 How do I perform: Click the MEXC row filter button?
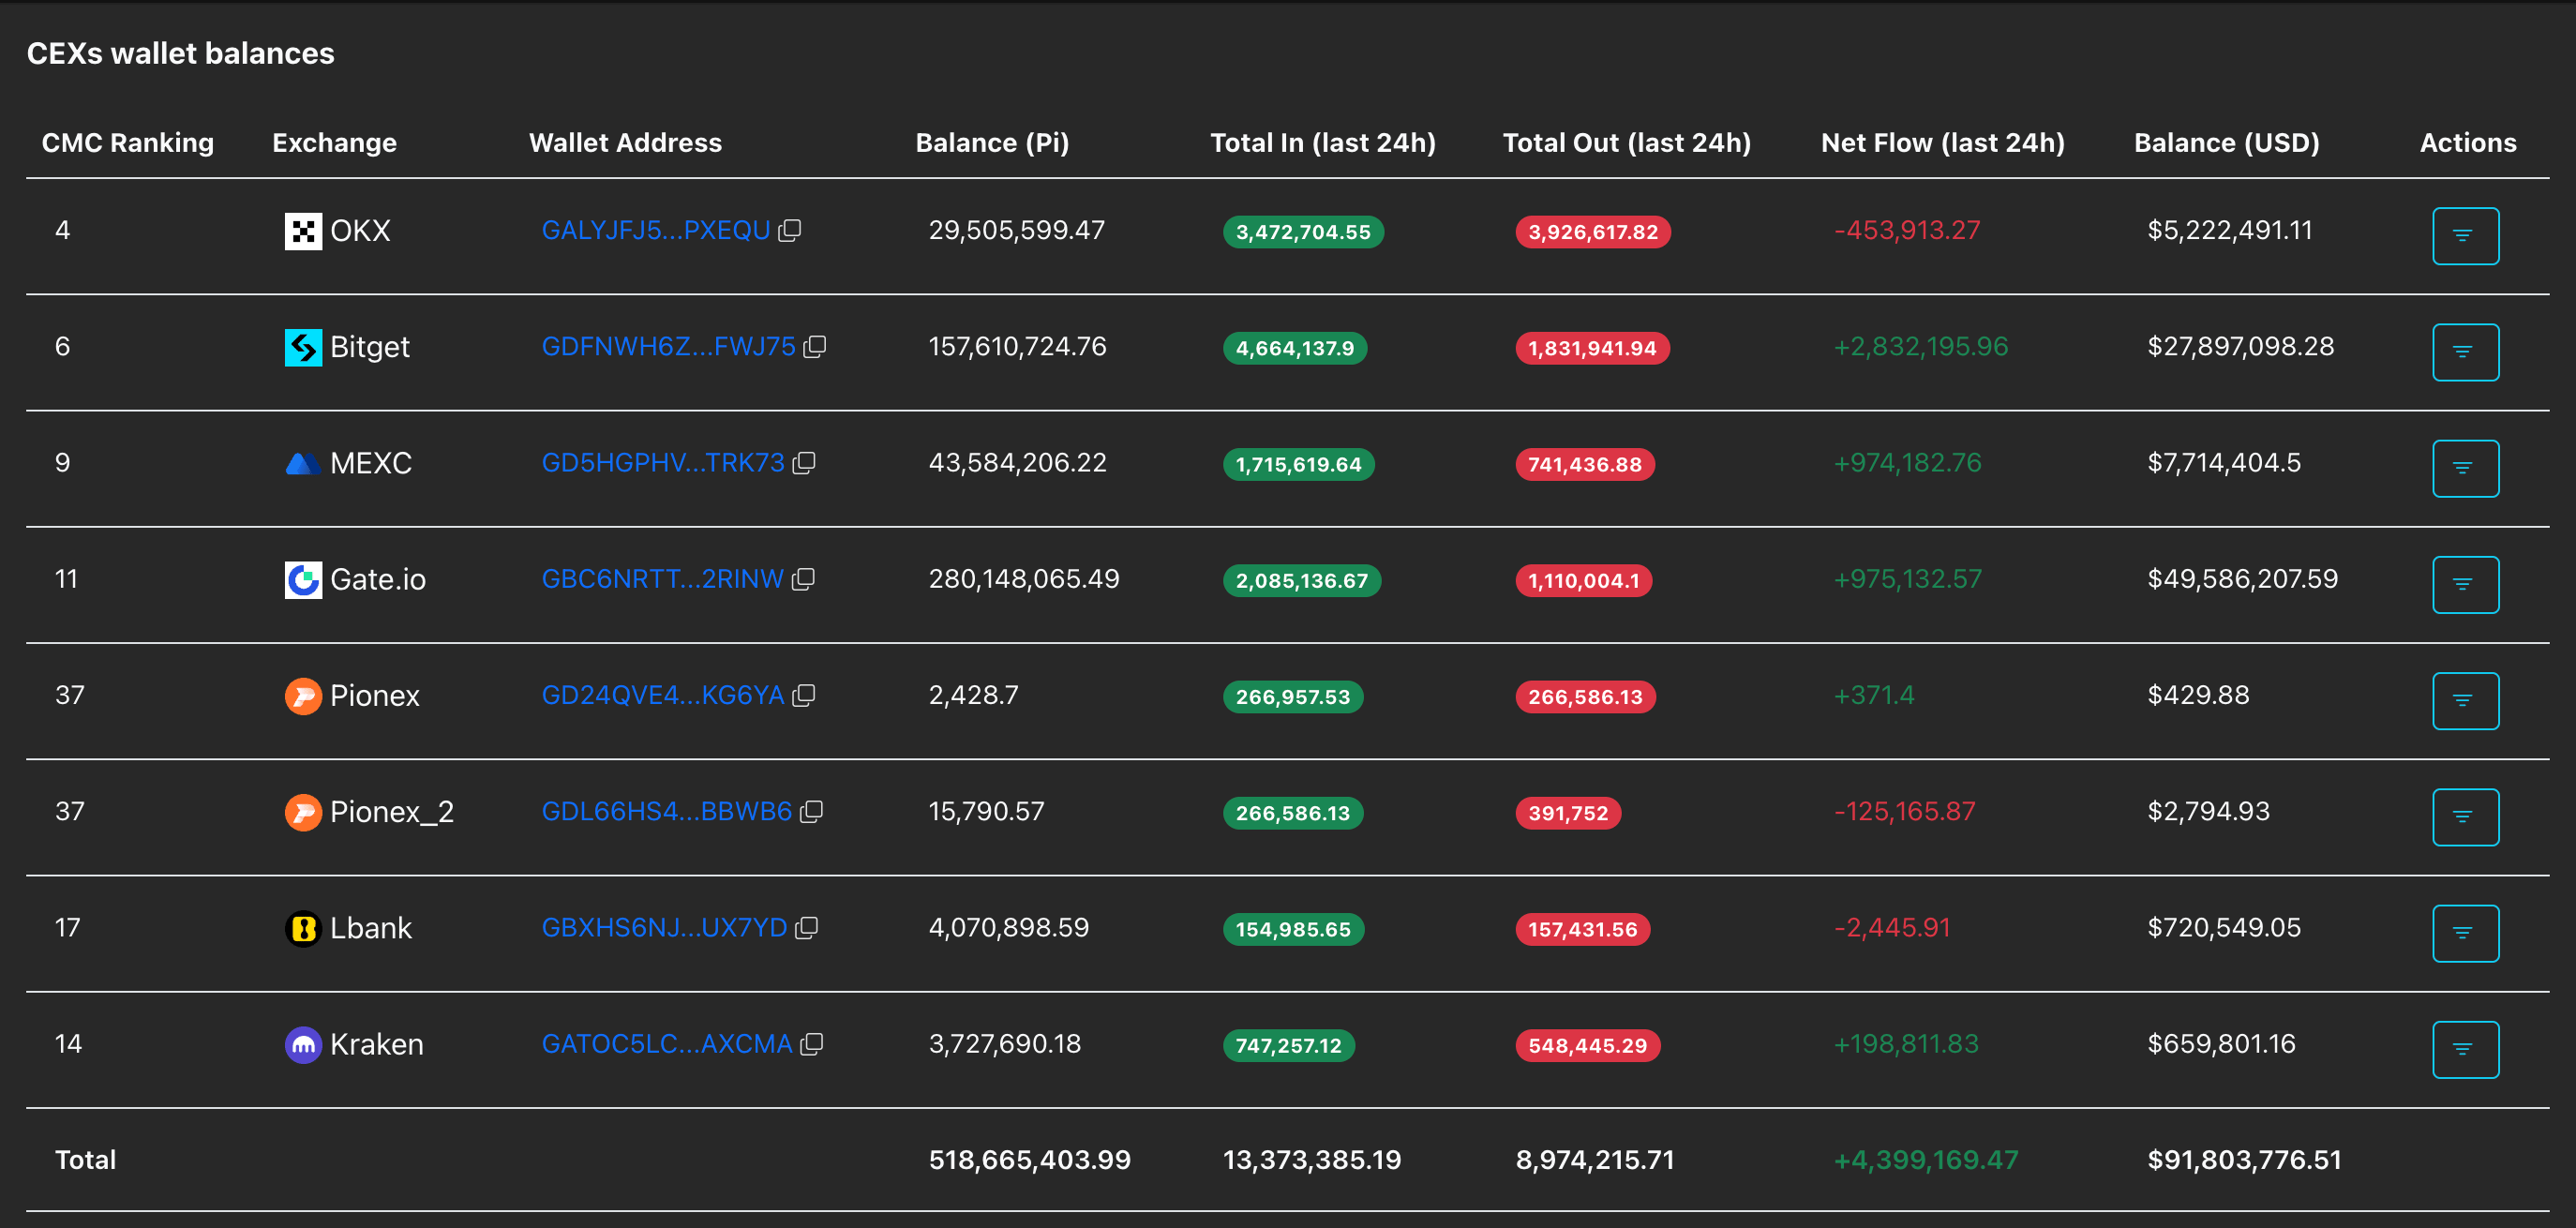point(2464,468)
